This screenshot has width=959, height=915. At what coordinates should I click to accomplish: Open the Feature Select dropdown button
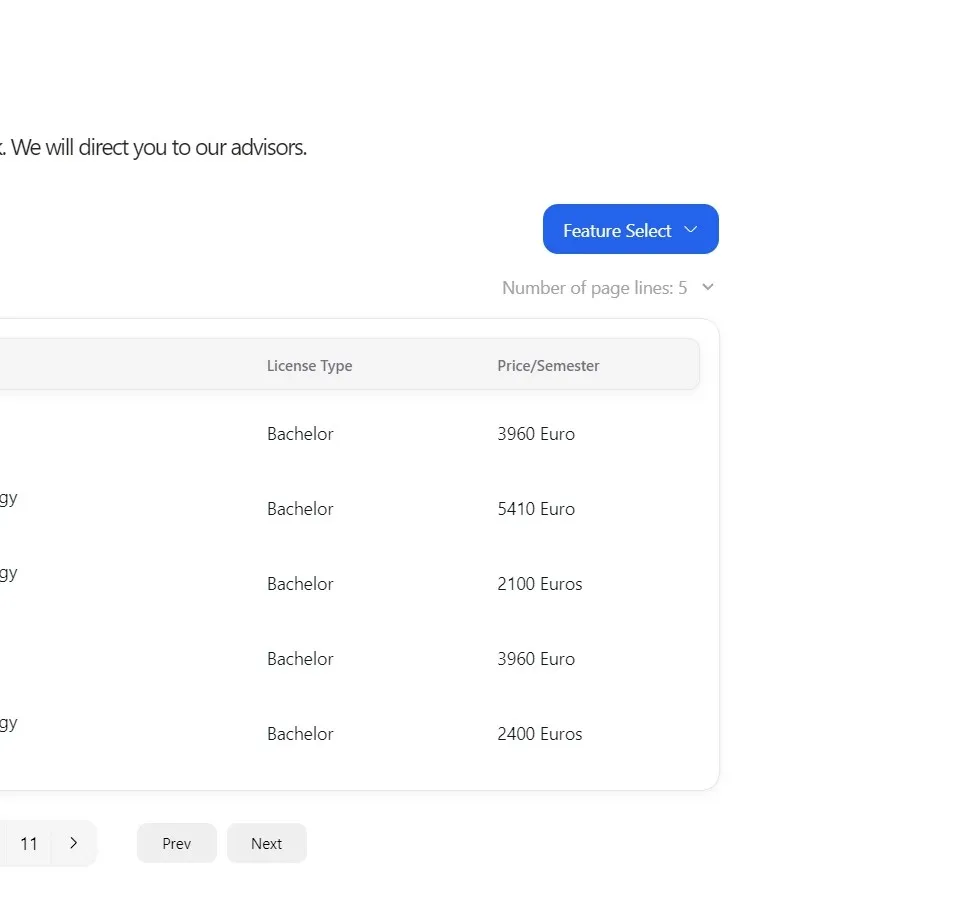pos(629,230)
